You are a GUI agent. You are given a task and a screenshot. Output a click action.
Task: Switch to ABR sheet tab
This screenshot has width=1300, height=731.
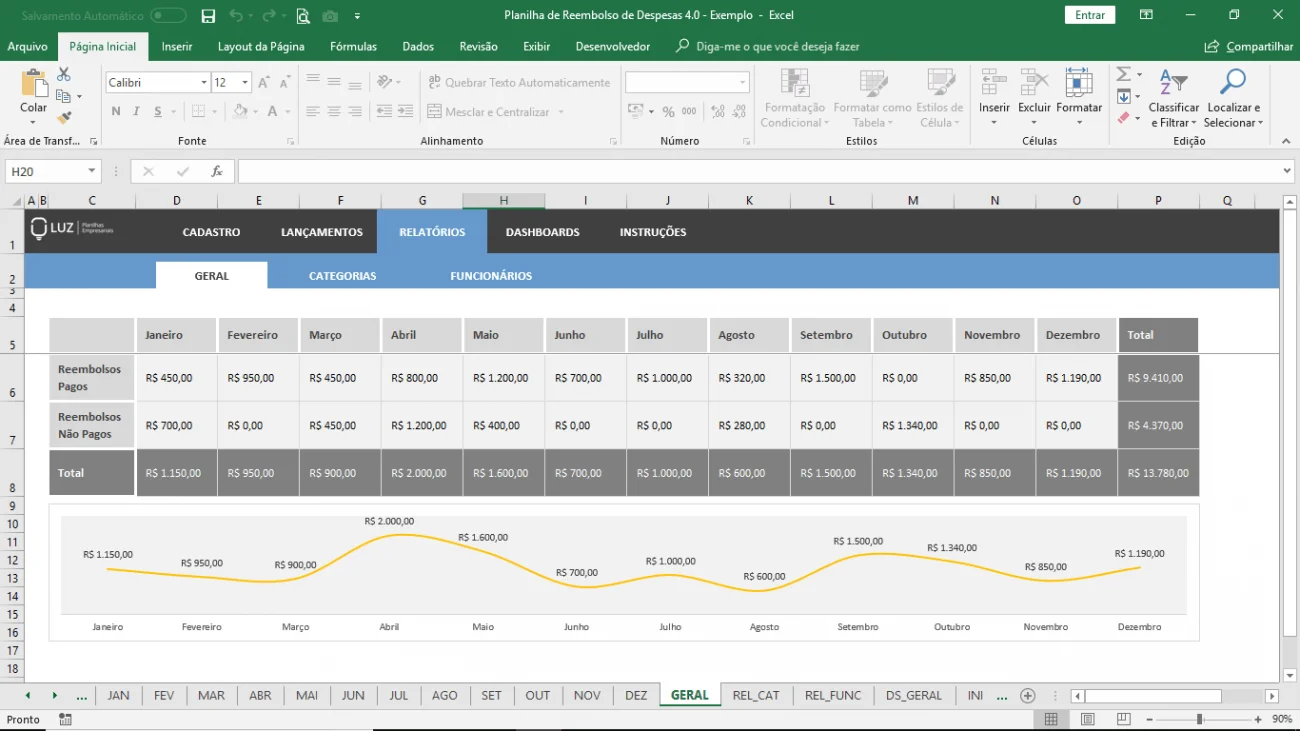[x=260, y=695]
